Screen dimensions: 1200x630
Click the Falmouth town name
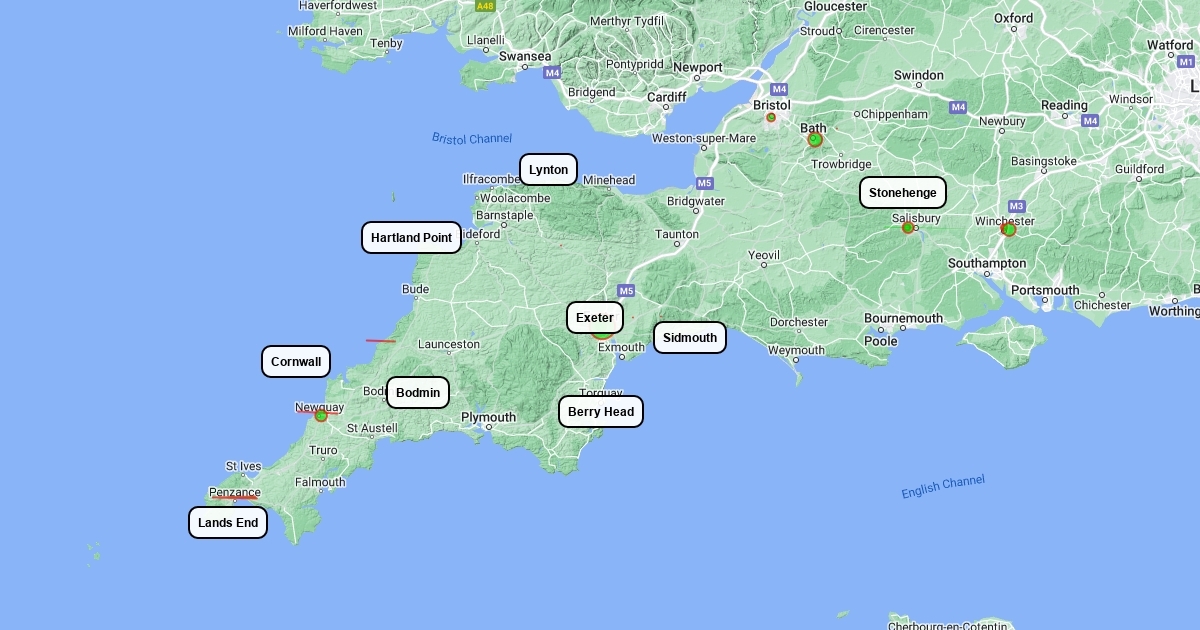click(320, 482)
